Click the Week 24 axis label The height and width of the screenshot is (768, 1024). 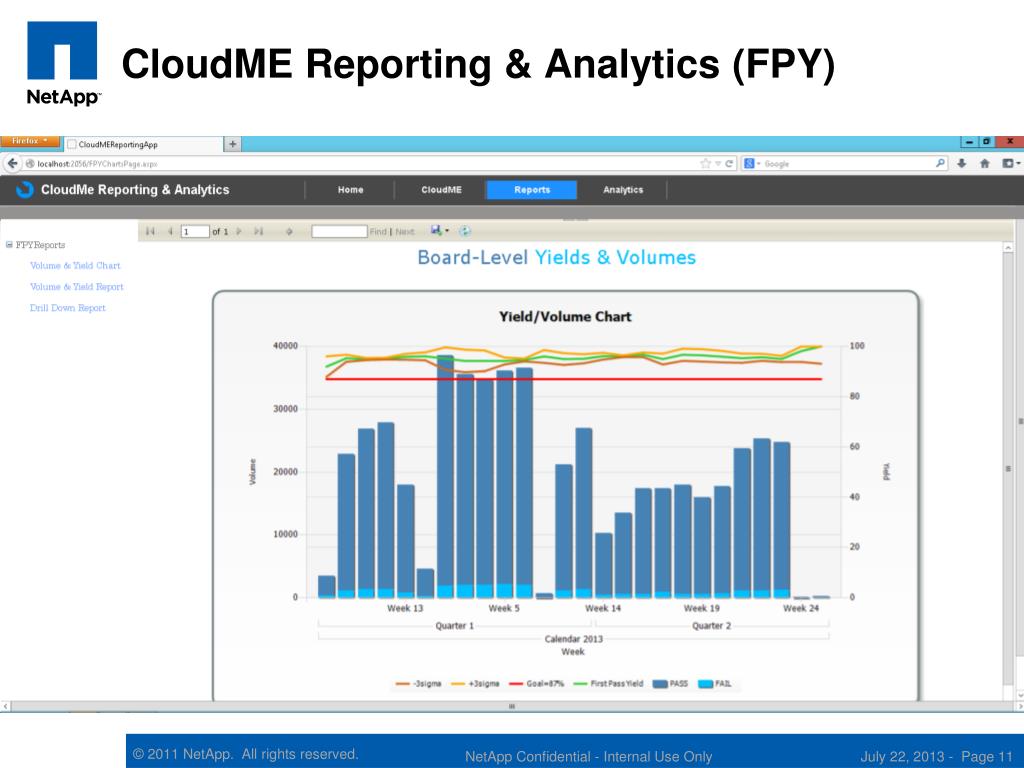click(801, 608)
